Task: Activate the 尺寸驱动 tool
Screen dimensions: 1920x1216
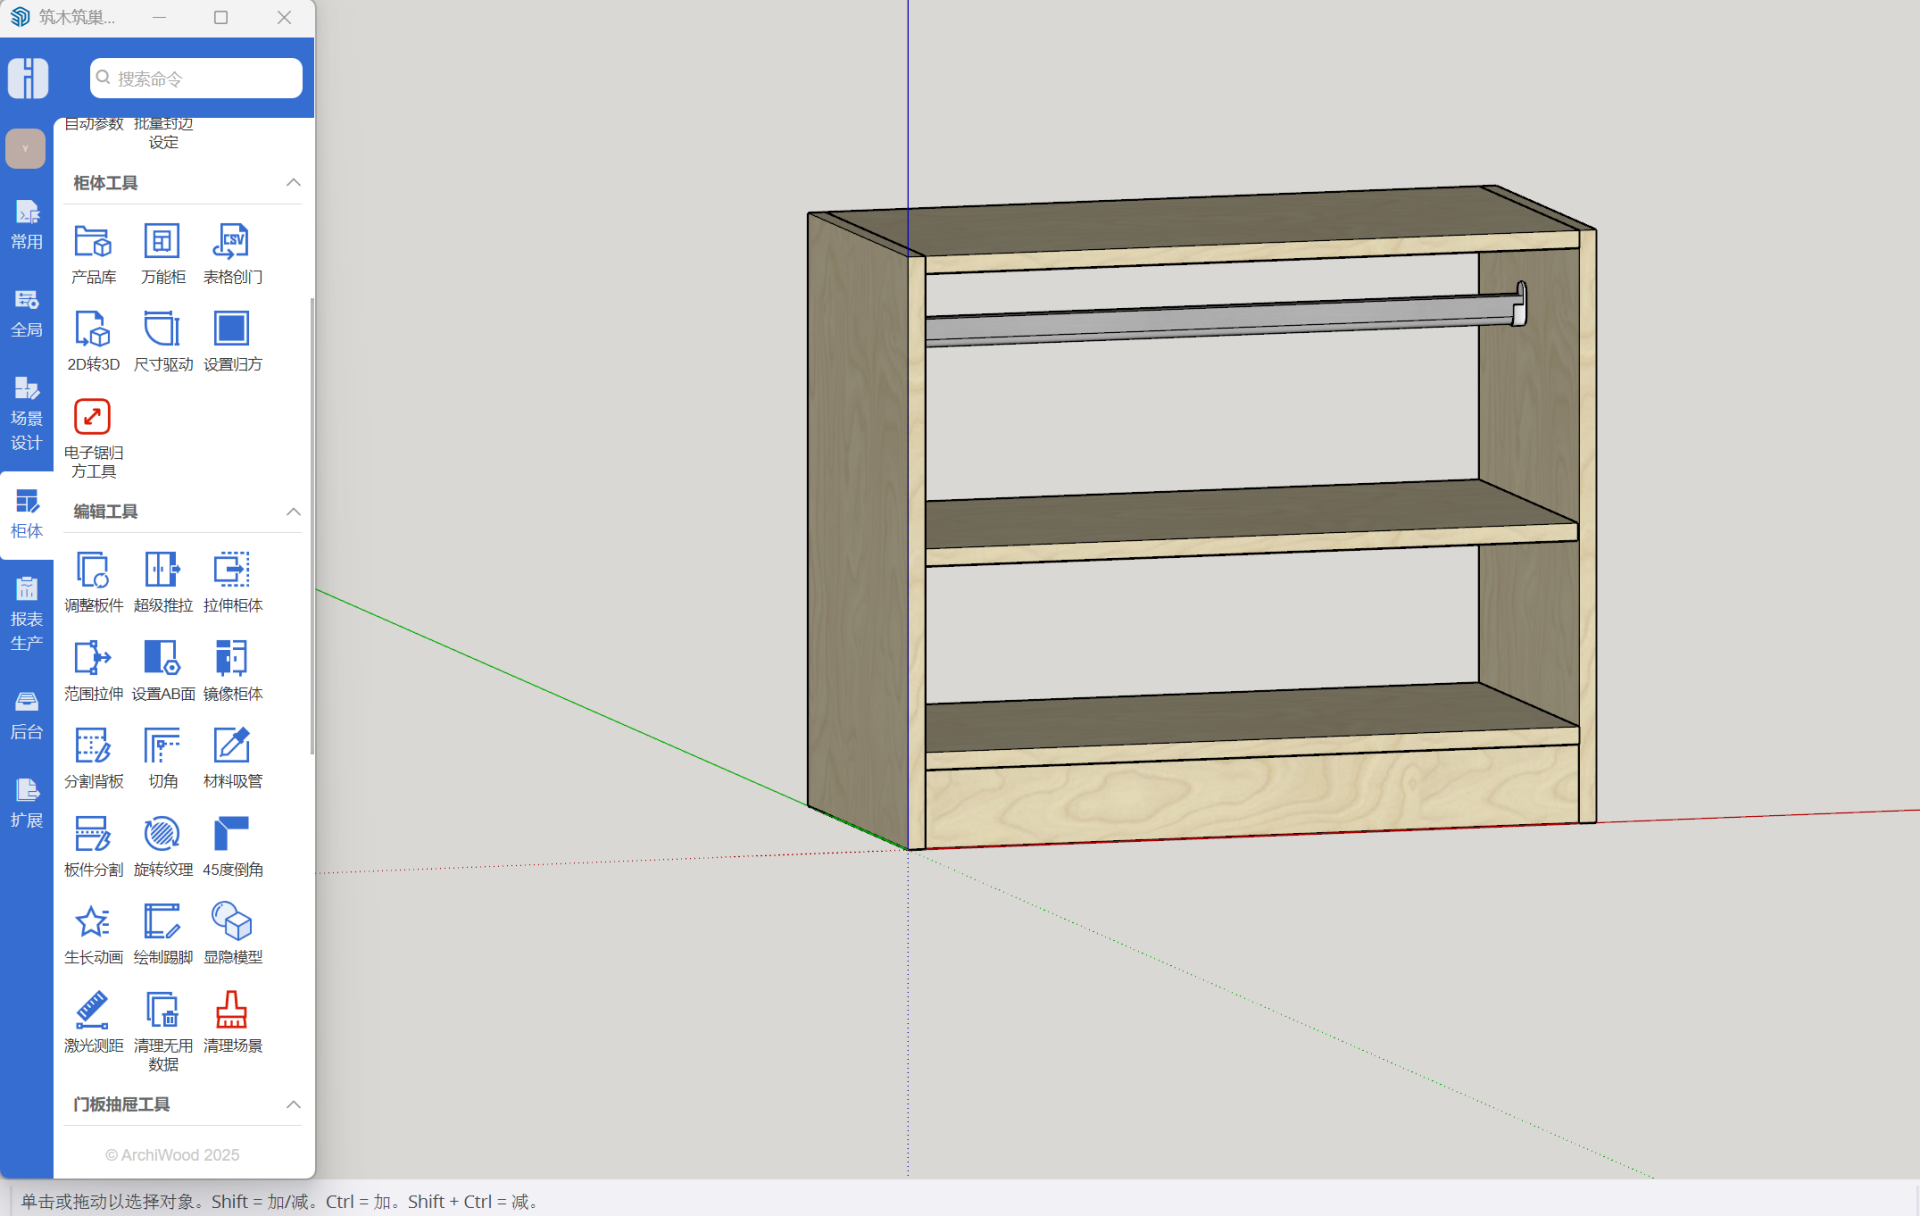Action: tap(162, 330)
